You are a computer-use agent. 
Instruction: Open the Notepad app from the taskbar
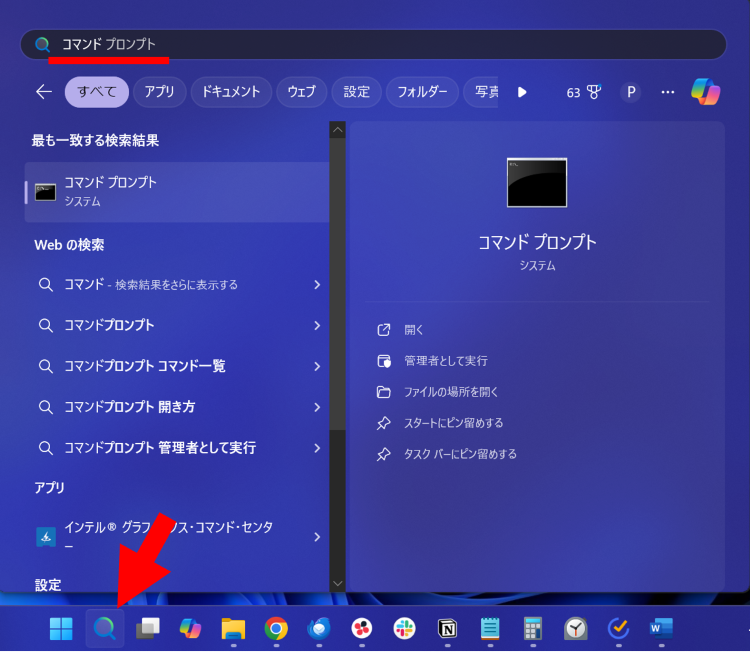coord(490,628)
